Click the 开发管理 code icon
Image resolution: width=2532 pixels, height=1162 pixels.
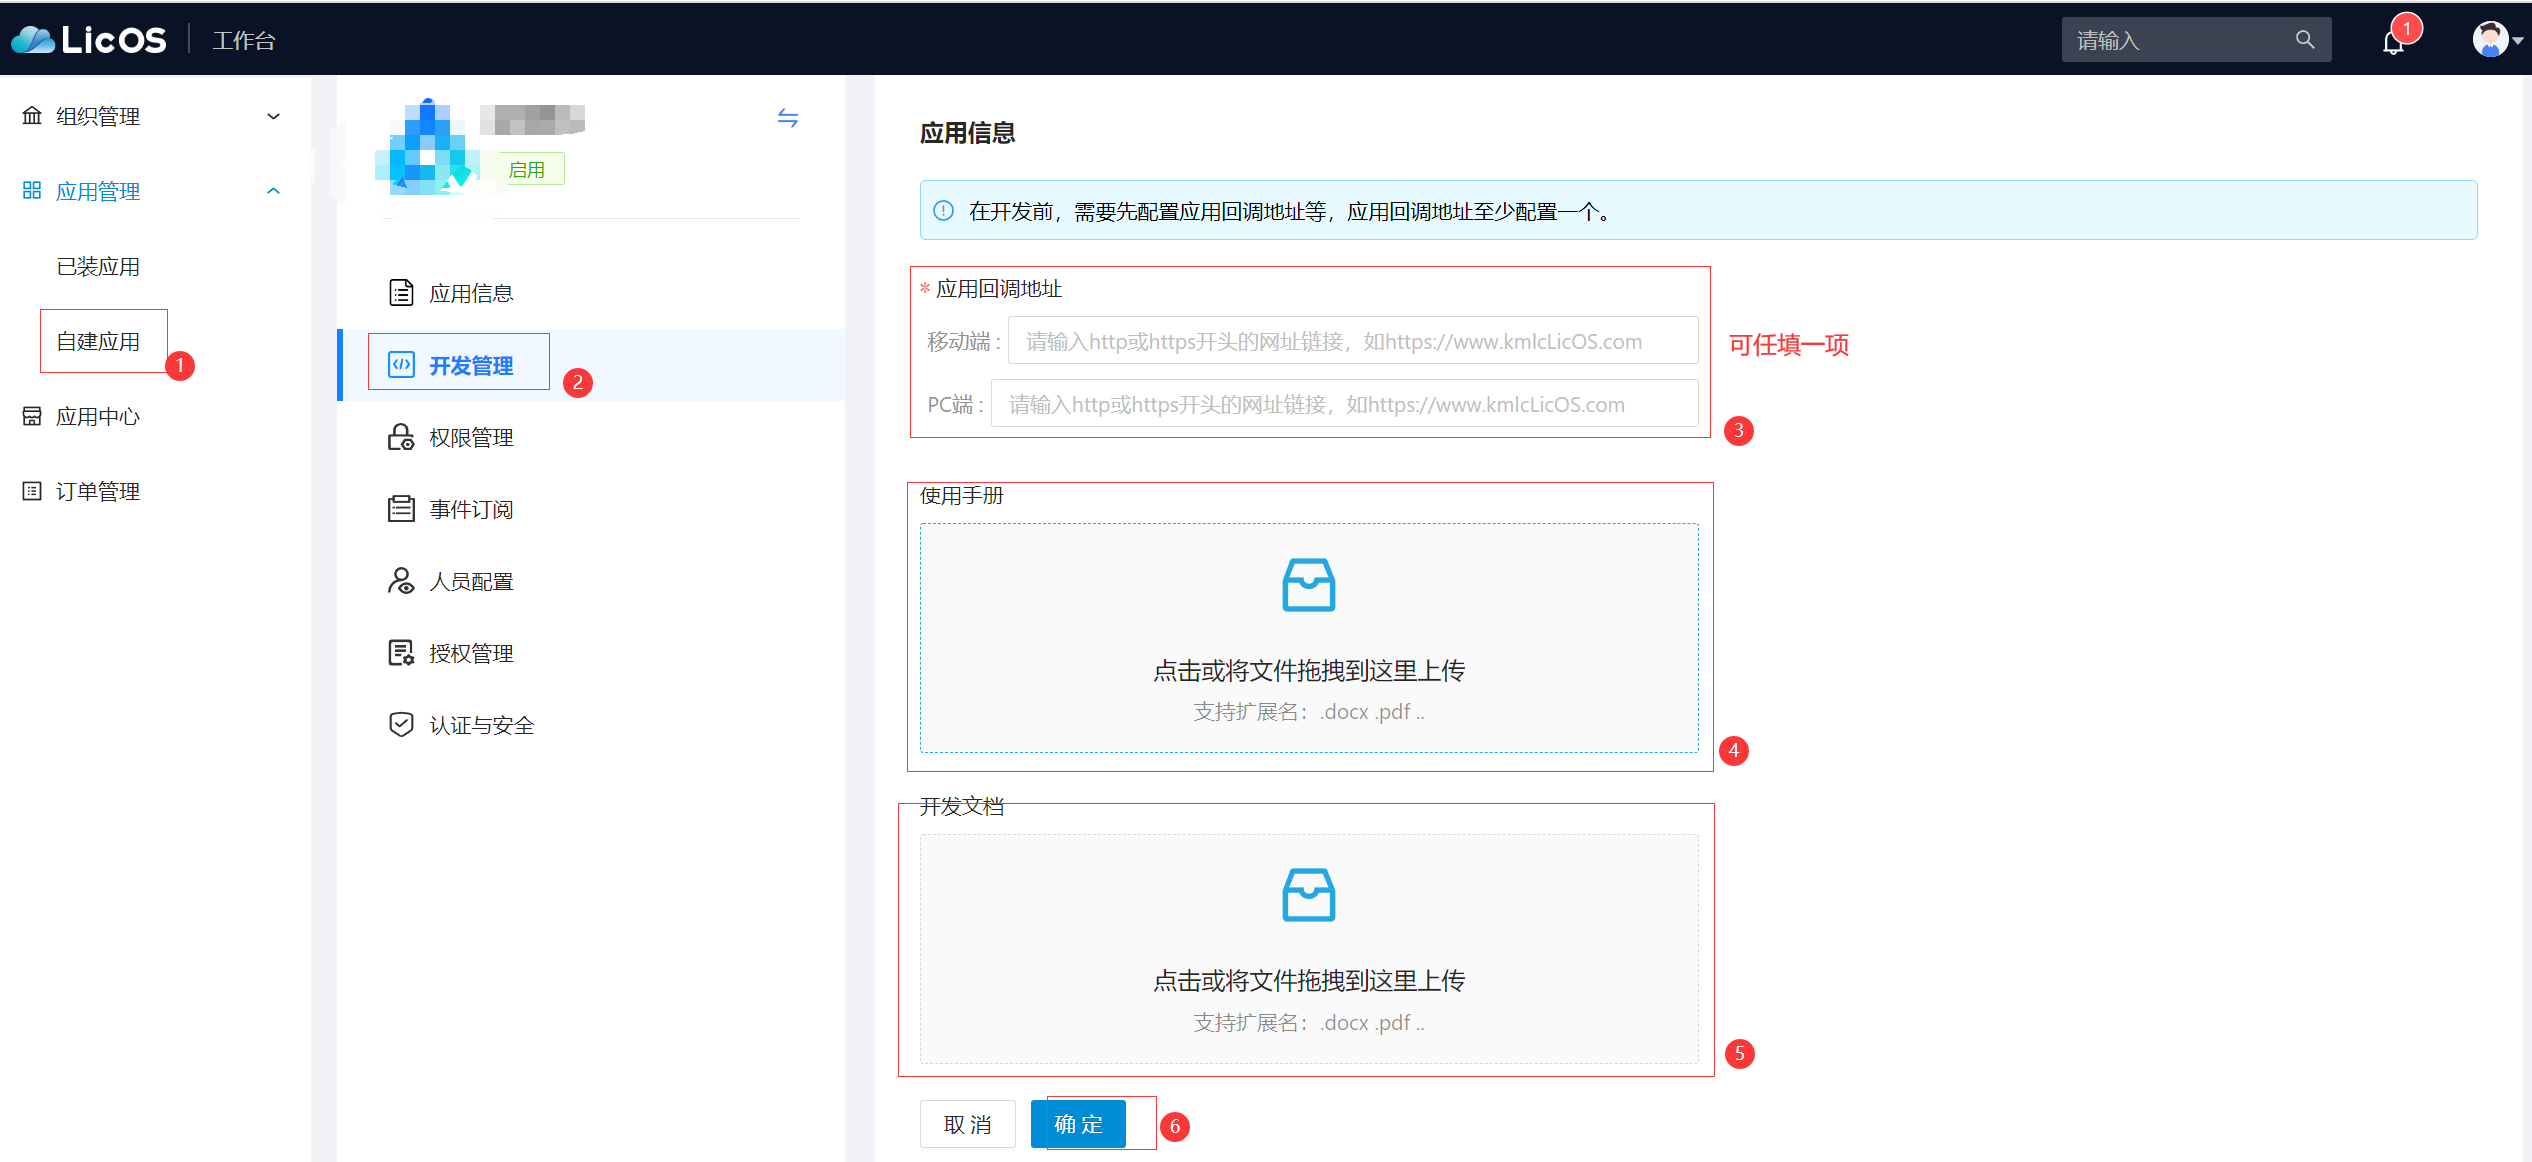pyautogui.click(x=401, y=365)
